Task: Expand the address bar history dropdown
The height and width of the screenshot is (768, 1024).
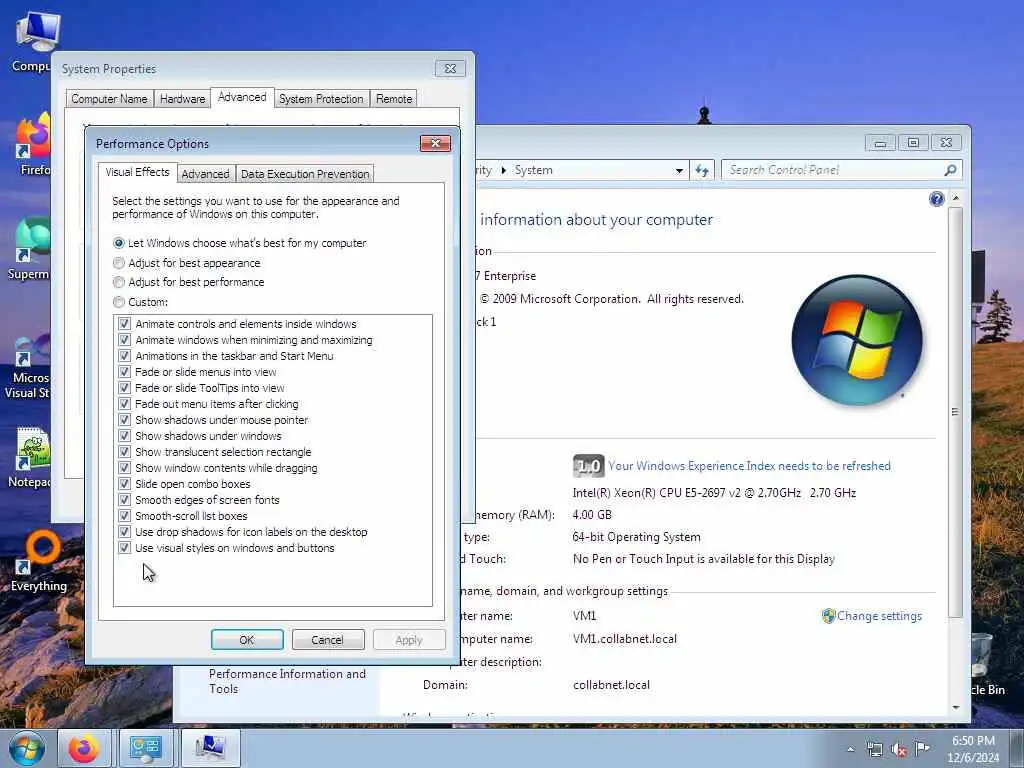Action: click(679, 170)
